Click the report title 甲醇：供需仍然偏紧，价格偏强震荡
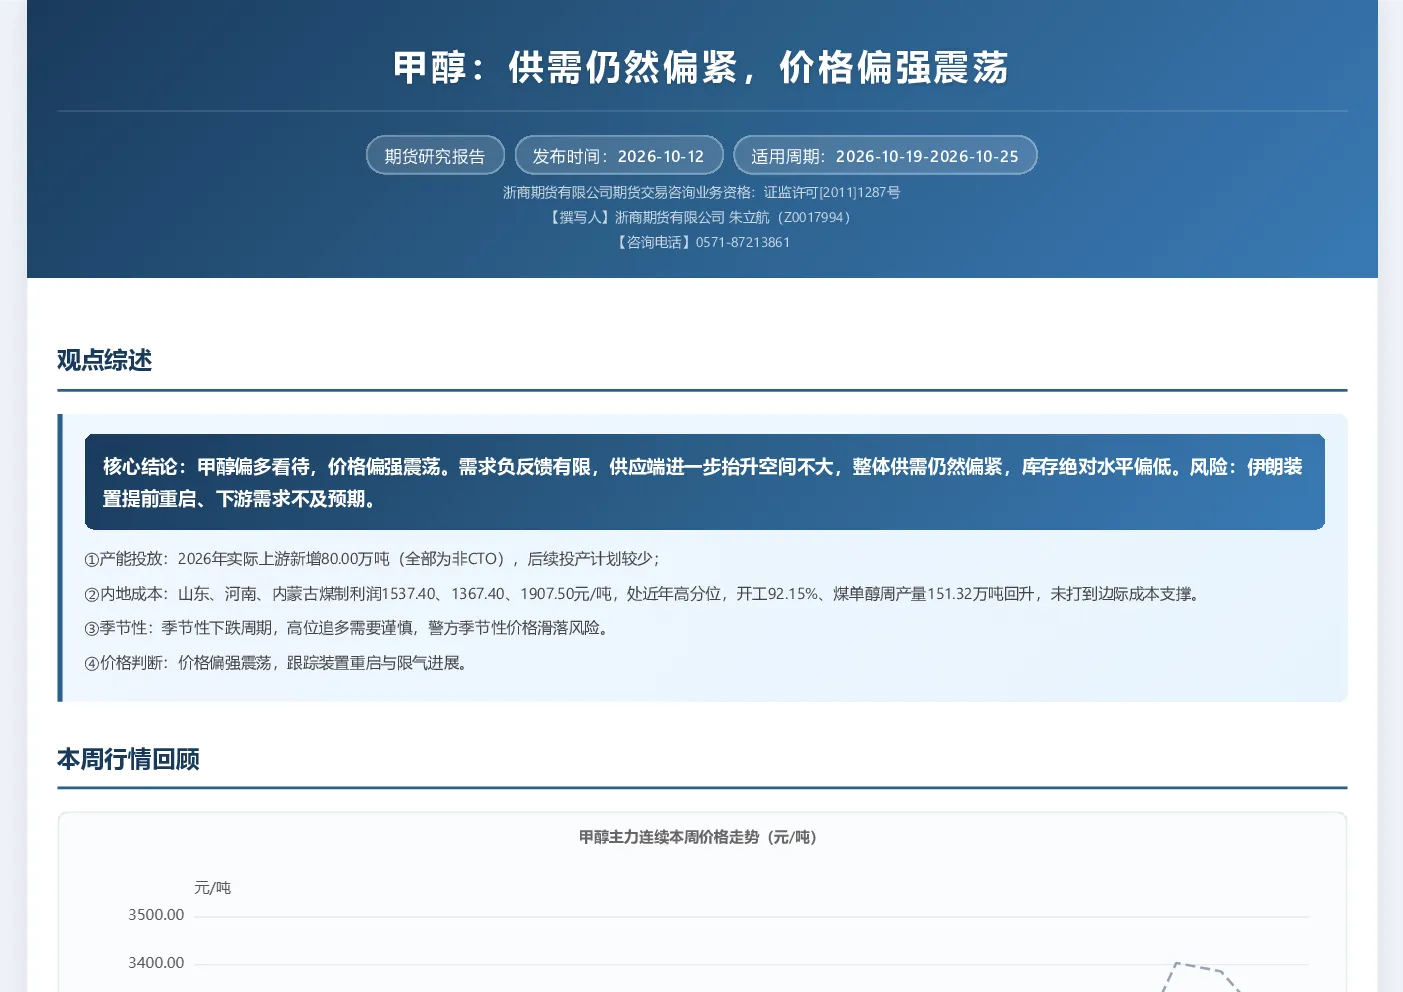This screenshot has height=992, width=1403. [701, 68]
